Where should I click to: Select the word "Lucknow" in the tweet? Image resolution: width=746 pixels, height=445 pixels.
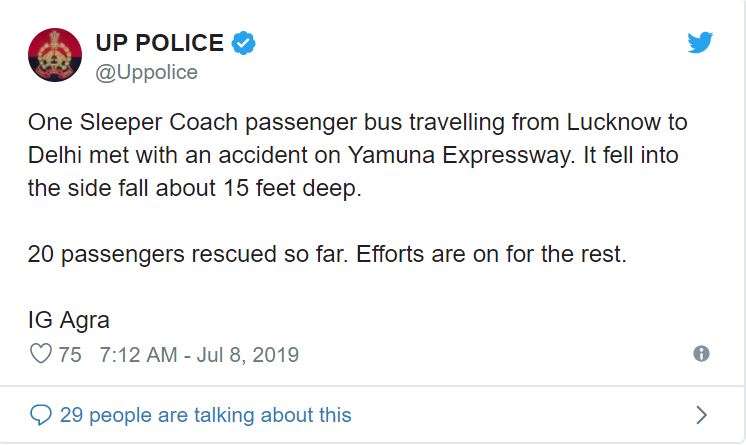(613, 122)
